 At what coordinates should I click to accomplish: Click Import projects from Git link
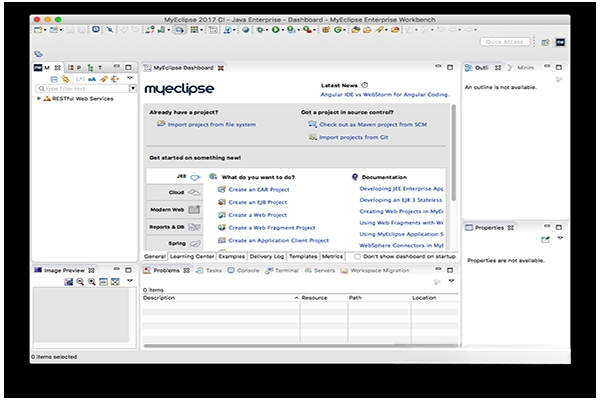click(354, 137)
